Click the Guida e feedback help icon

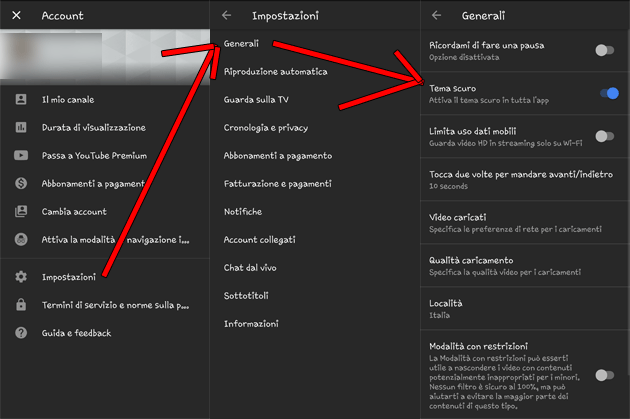pyautogui.click(x=20, y=333)
